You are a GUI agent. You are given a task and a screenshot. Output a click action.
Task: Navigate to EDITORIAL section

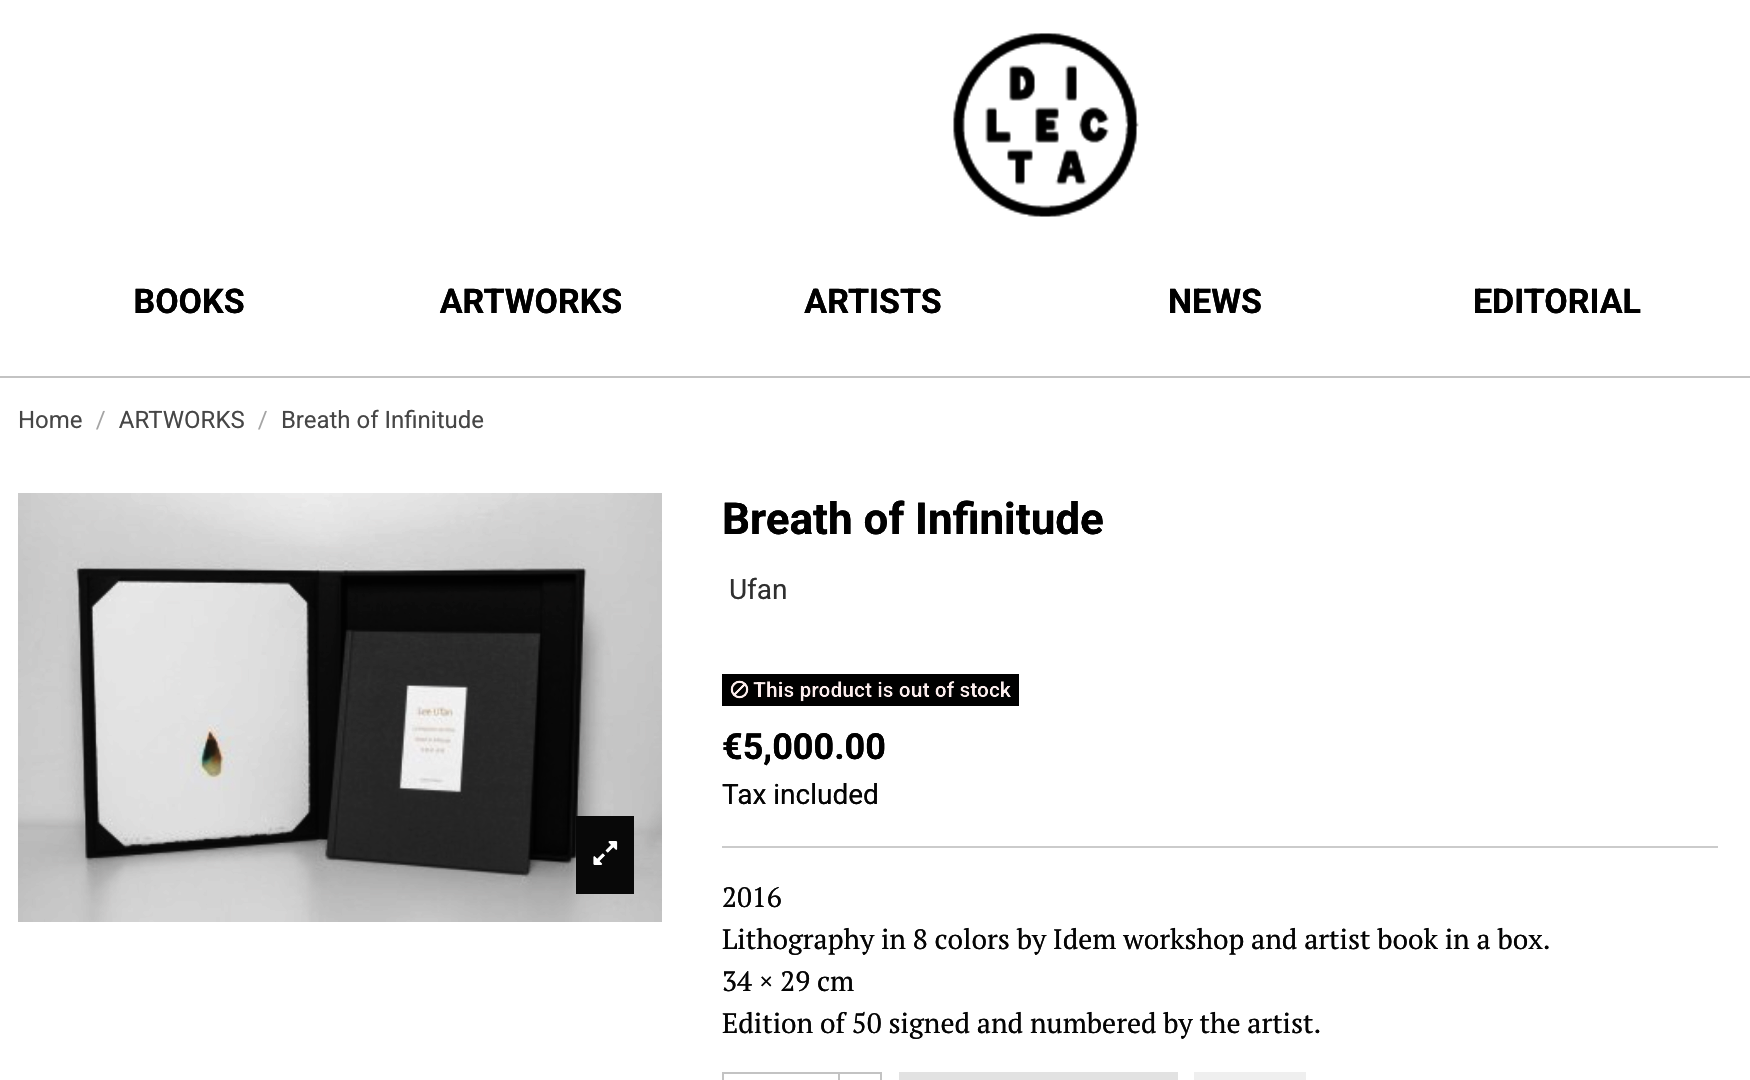coord(1556,301)
